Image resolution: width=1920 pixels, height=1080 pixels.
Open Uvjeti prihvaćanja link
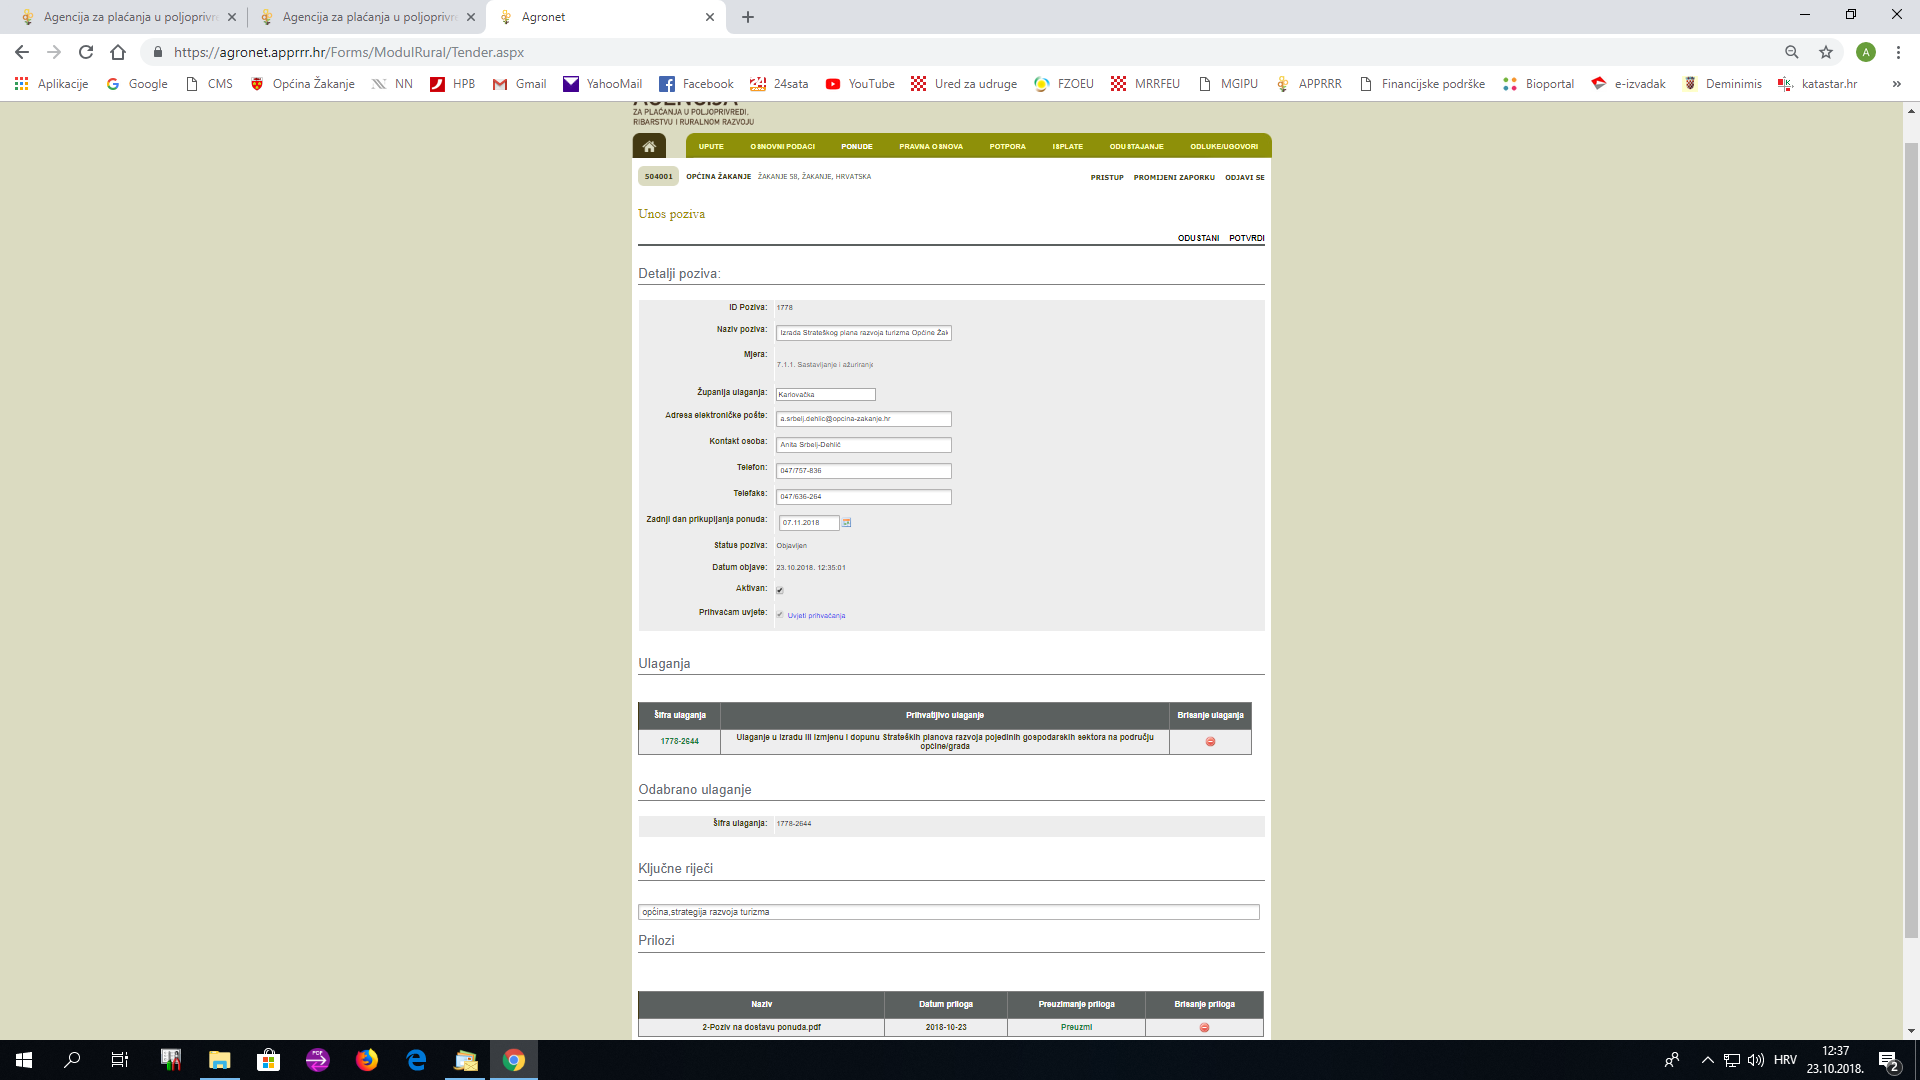816,616
